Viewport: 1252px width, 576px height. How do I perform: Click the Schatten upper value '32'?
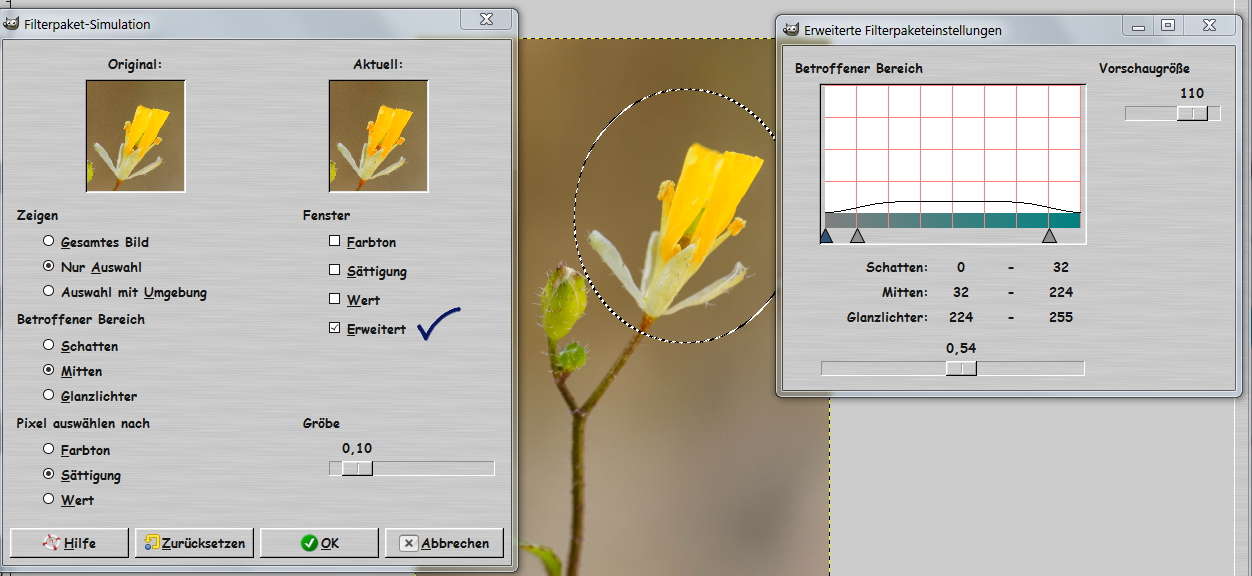[1061, 267]
